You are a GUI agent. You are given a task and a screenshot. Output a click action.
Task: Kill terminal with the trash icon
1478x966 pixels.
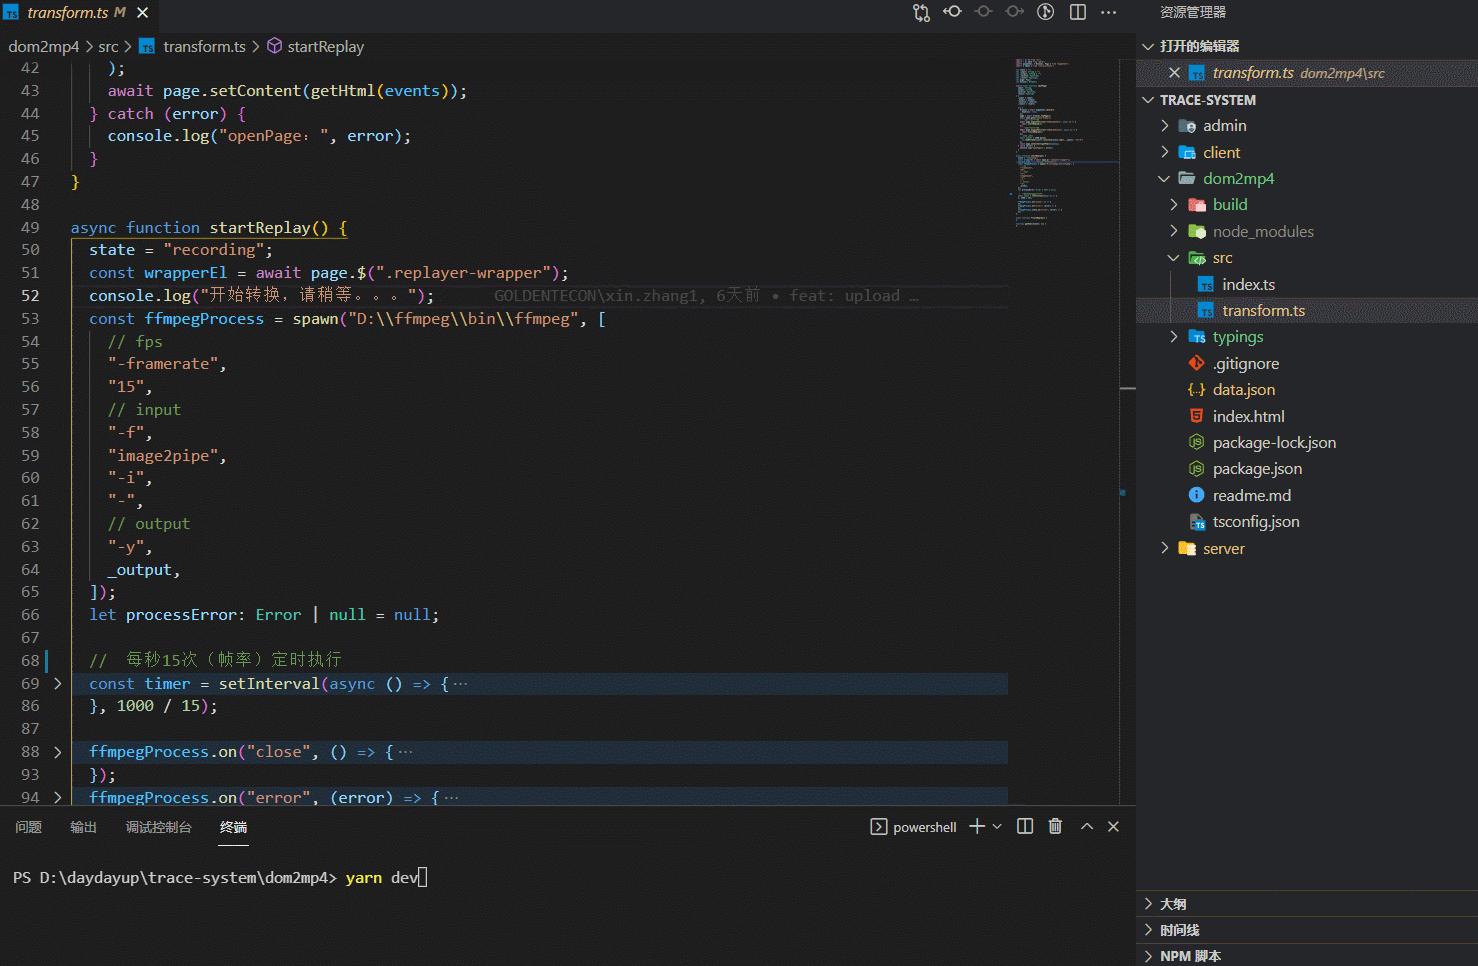[x=1055, y=826]
